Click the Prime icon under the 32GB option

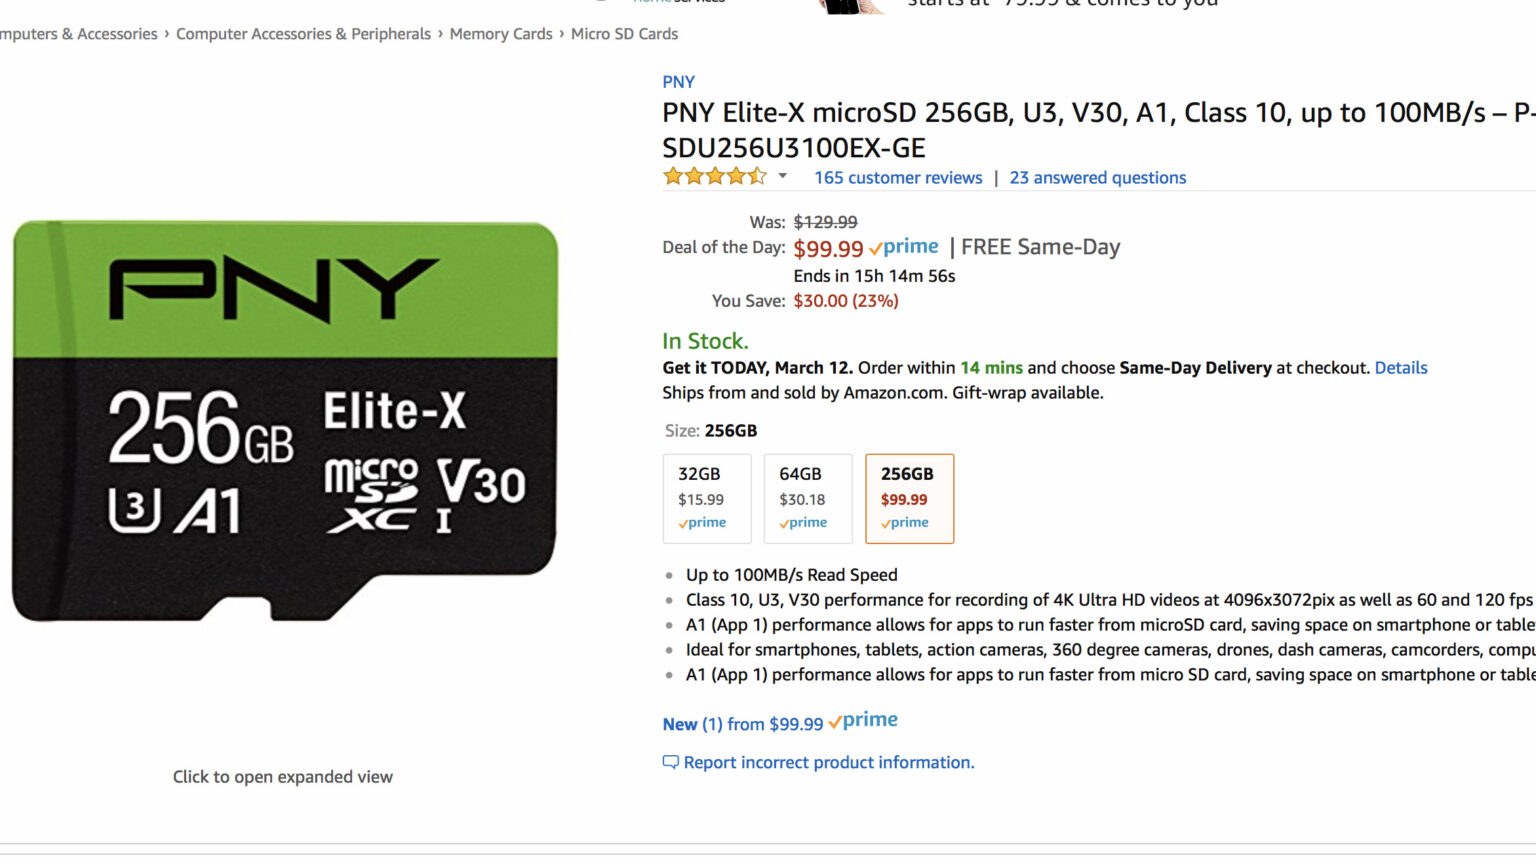(706, 522)
